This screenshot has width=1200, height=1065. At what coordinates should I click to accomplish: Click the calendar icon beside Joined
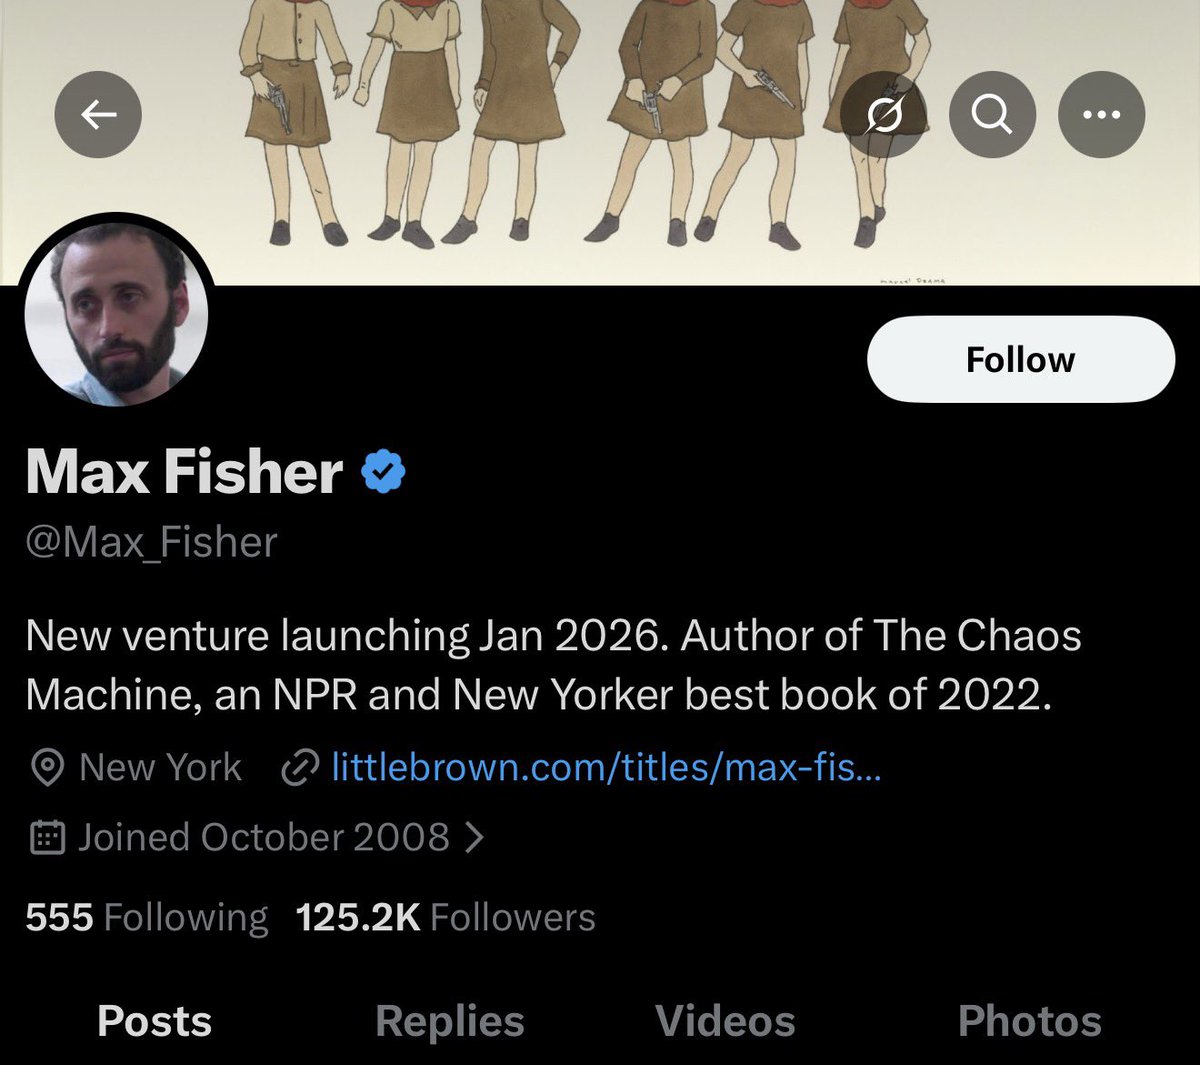click(x=46, y=837)
